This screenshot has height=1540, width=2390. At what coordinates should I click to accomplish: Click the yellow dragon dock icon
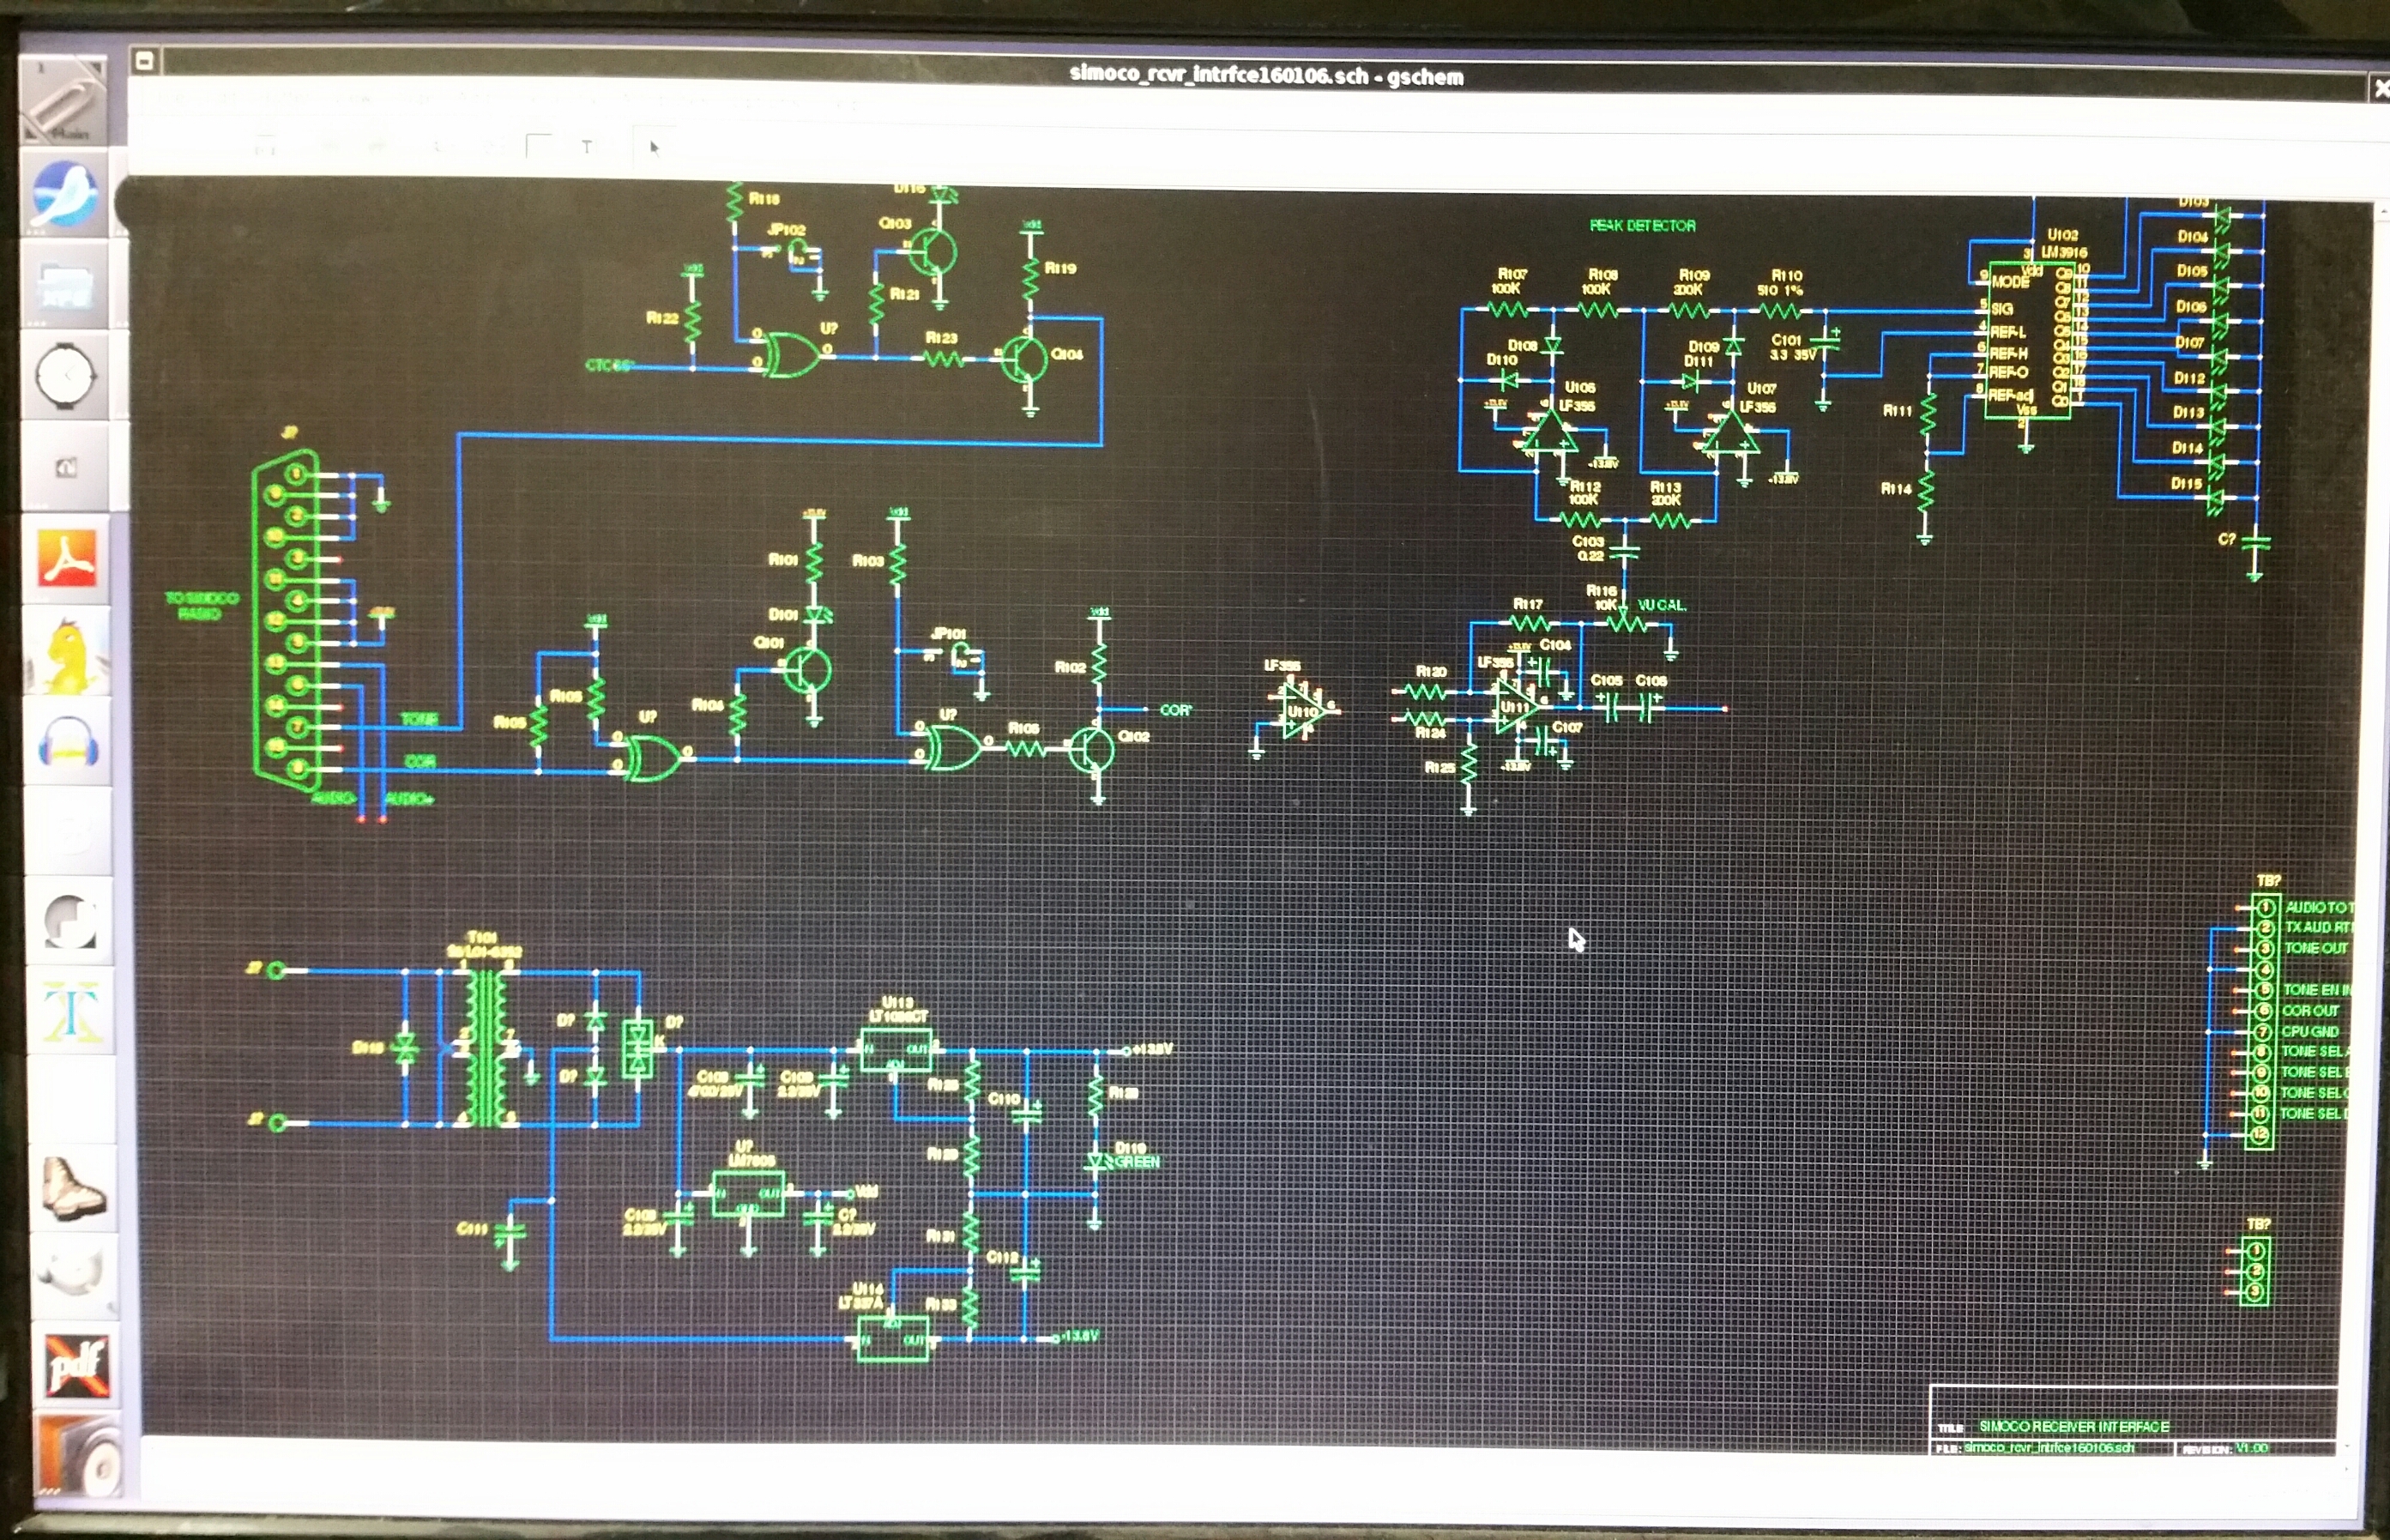(x=71, y=653)
